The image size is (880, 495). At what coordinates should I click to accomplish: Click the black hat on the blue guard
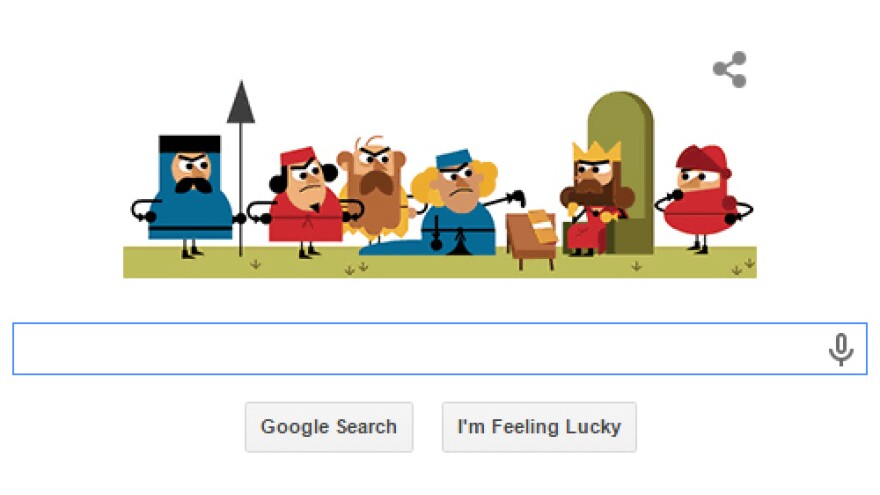click(190, 144)
